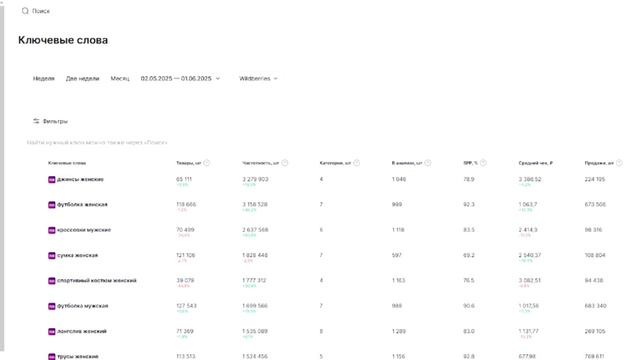Click the marketplace icon beside лонгслив женский
The width and height of the screenshot is (640, 360).
click(x=51, y=331)
